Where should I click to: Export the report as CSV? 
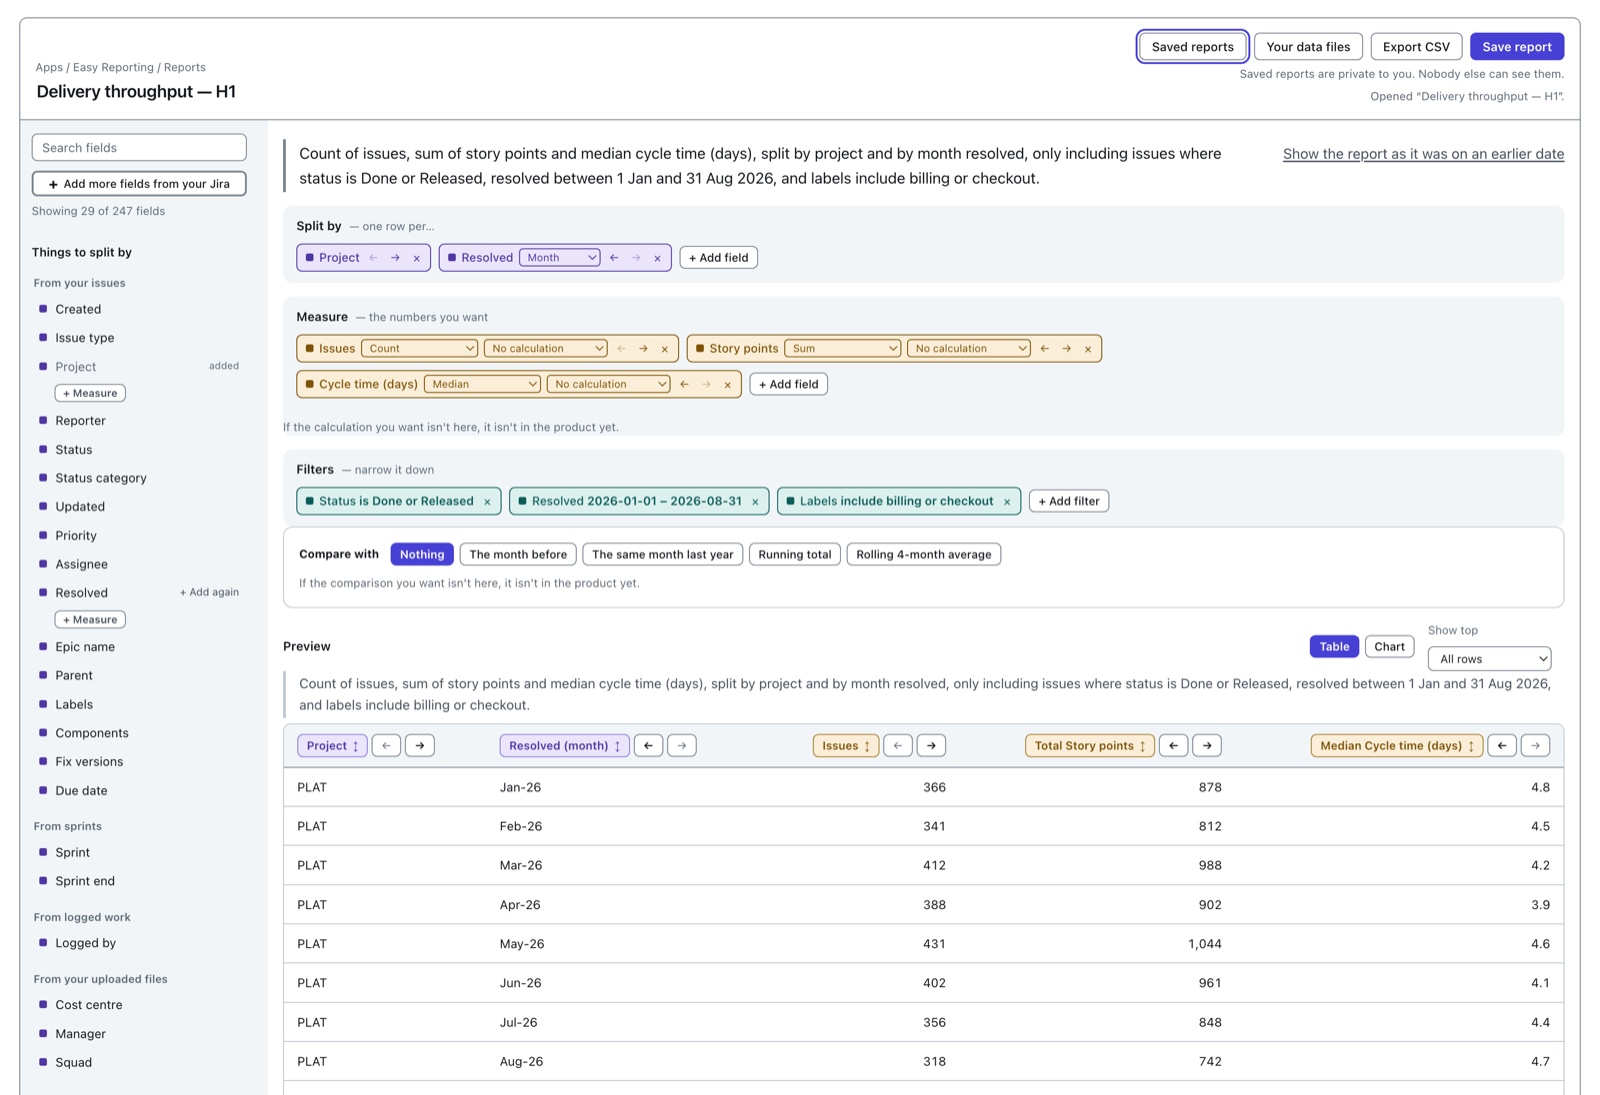1416,47
